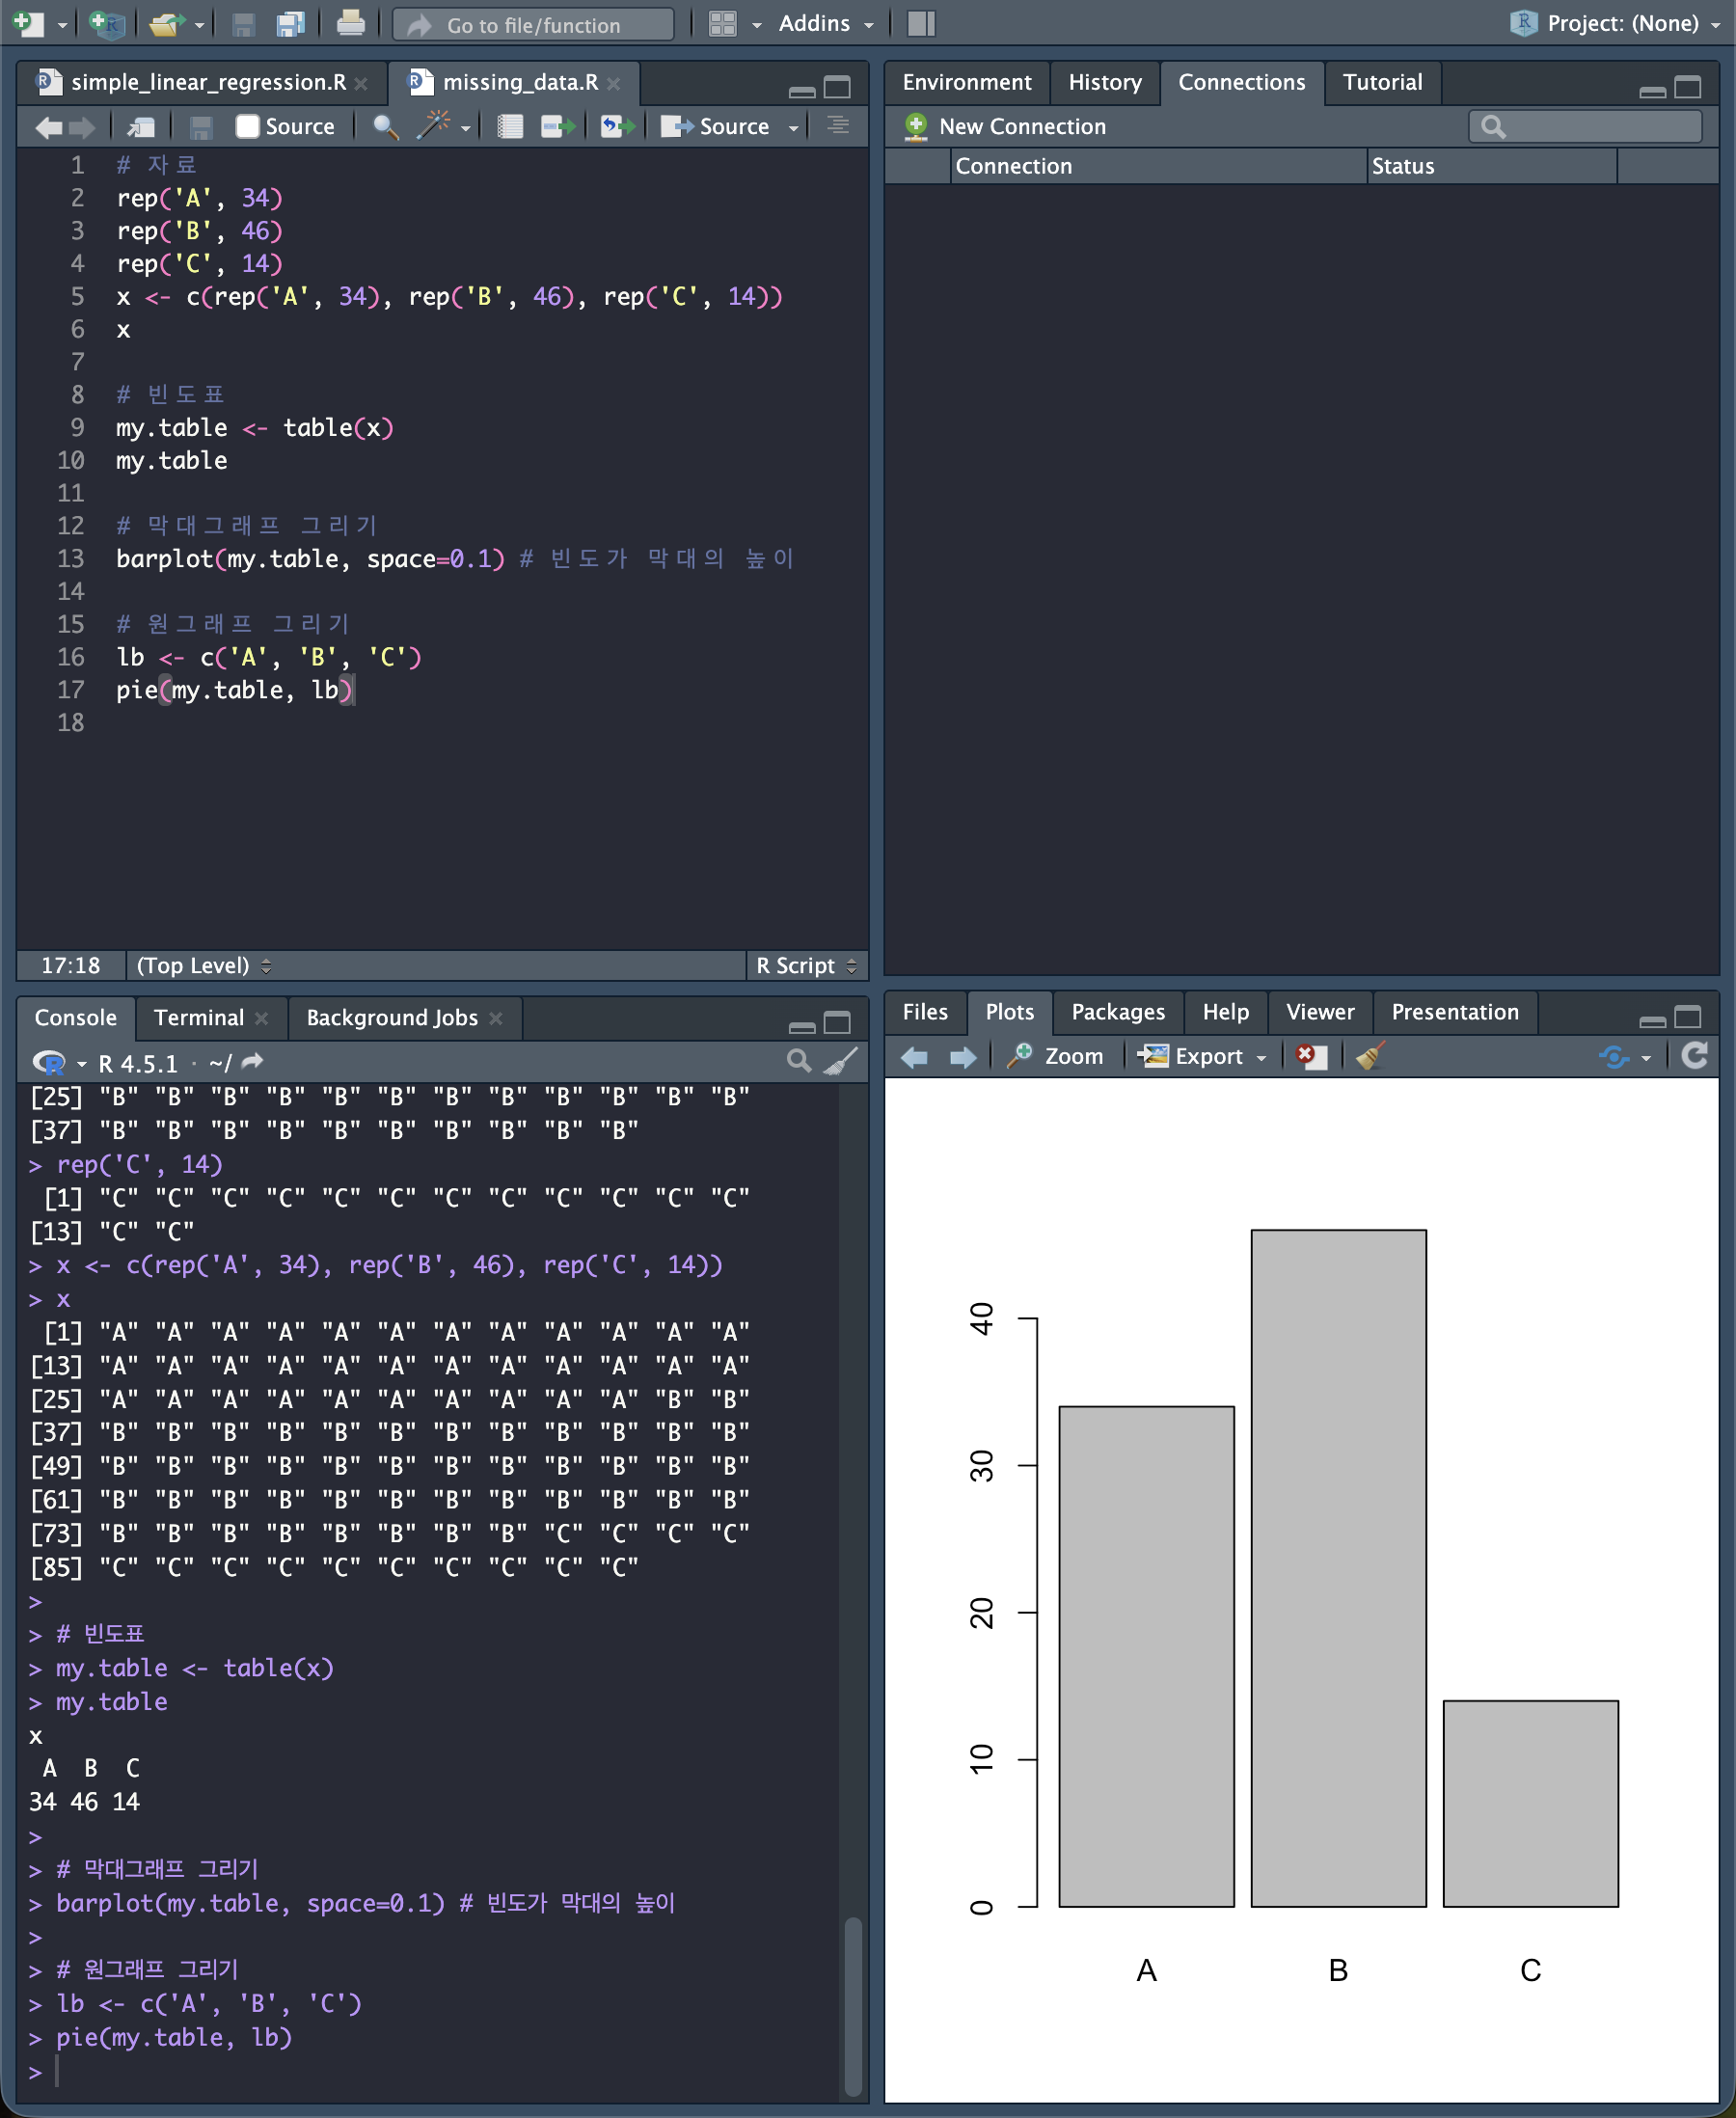Image resolution: width=1736 pixels, height=2118 pixels.
Task: Toggle the Source on Save checkbox
Action: (247, 126)
